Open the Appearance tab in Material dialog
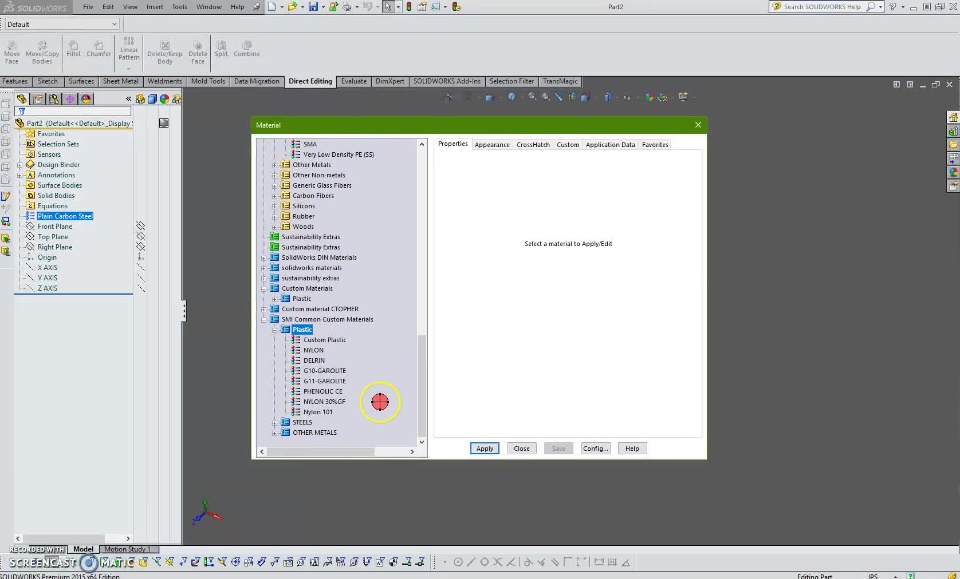960x579 pixels. (492, 144)
